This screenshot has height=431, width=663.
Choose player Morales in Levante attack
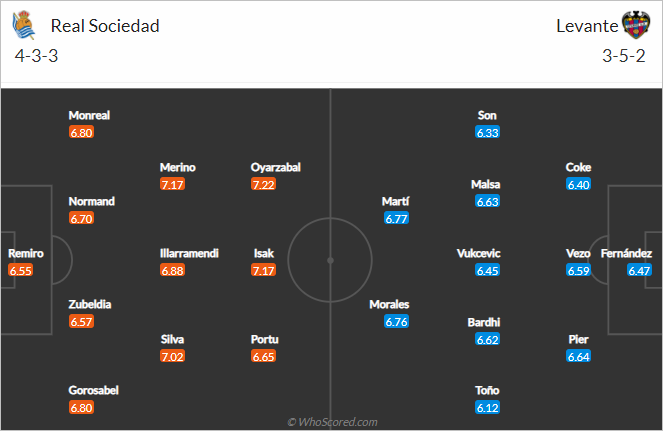tap(389, 305)
